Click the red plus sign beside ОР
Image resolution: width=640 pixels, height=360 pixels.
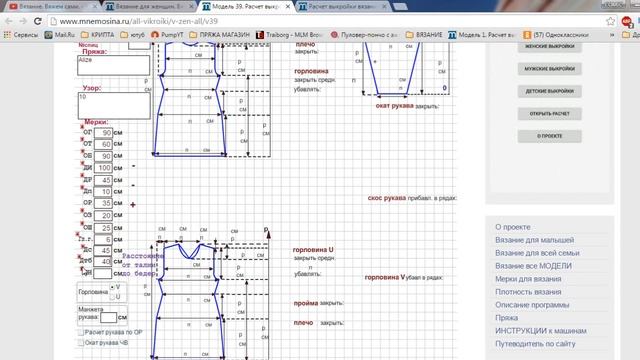pyautogui.click(x=133, y=204)
